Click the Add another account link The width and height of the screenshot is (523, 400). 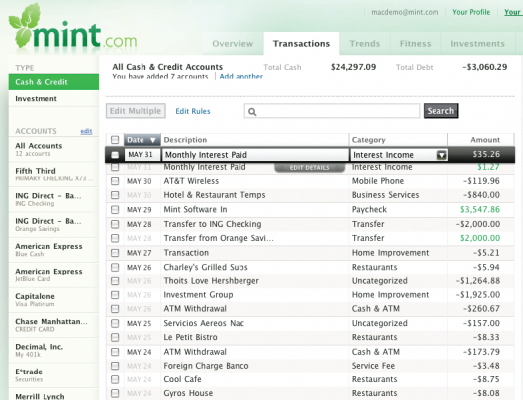tap(241, 76)
